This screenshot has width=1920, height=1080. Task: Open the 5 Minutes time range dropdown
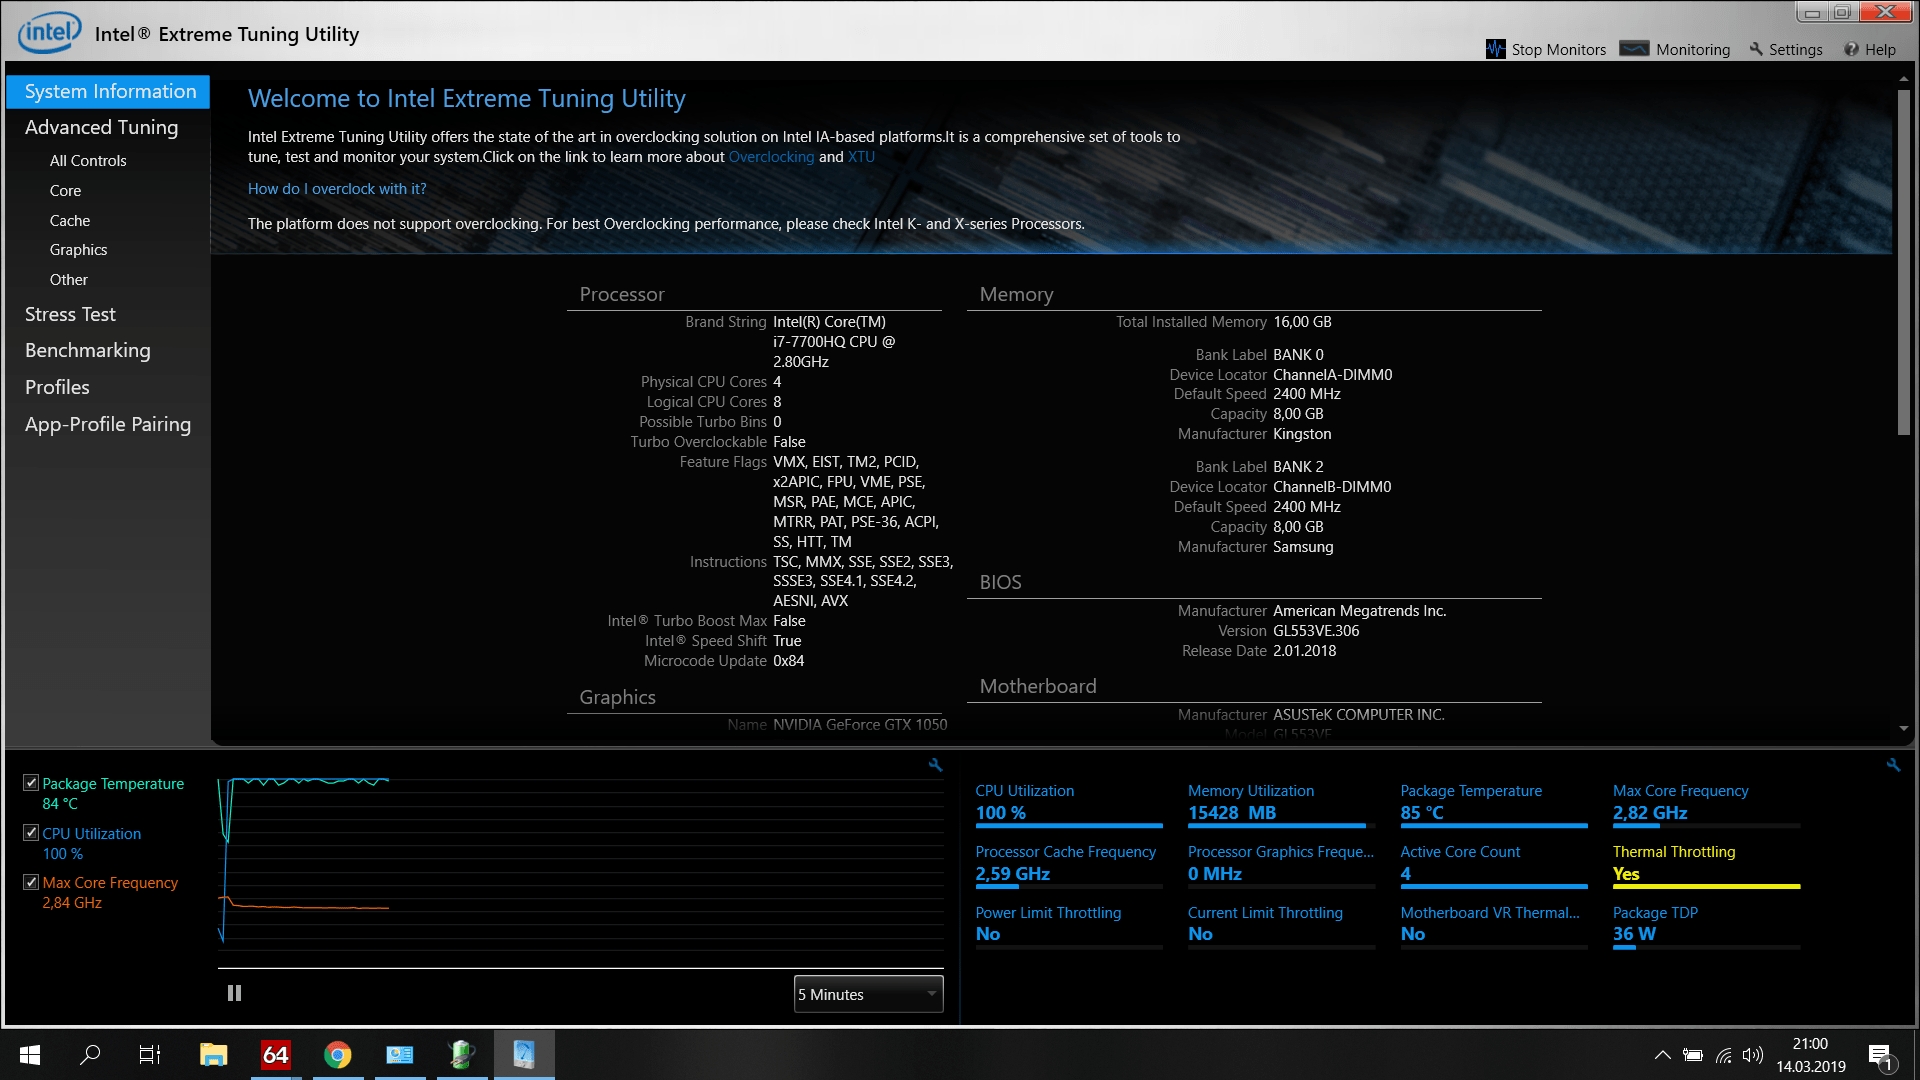coord(868,994)
